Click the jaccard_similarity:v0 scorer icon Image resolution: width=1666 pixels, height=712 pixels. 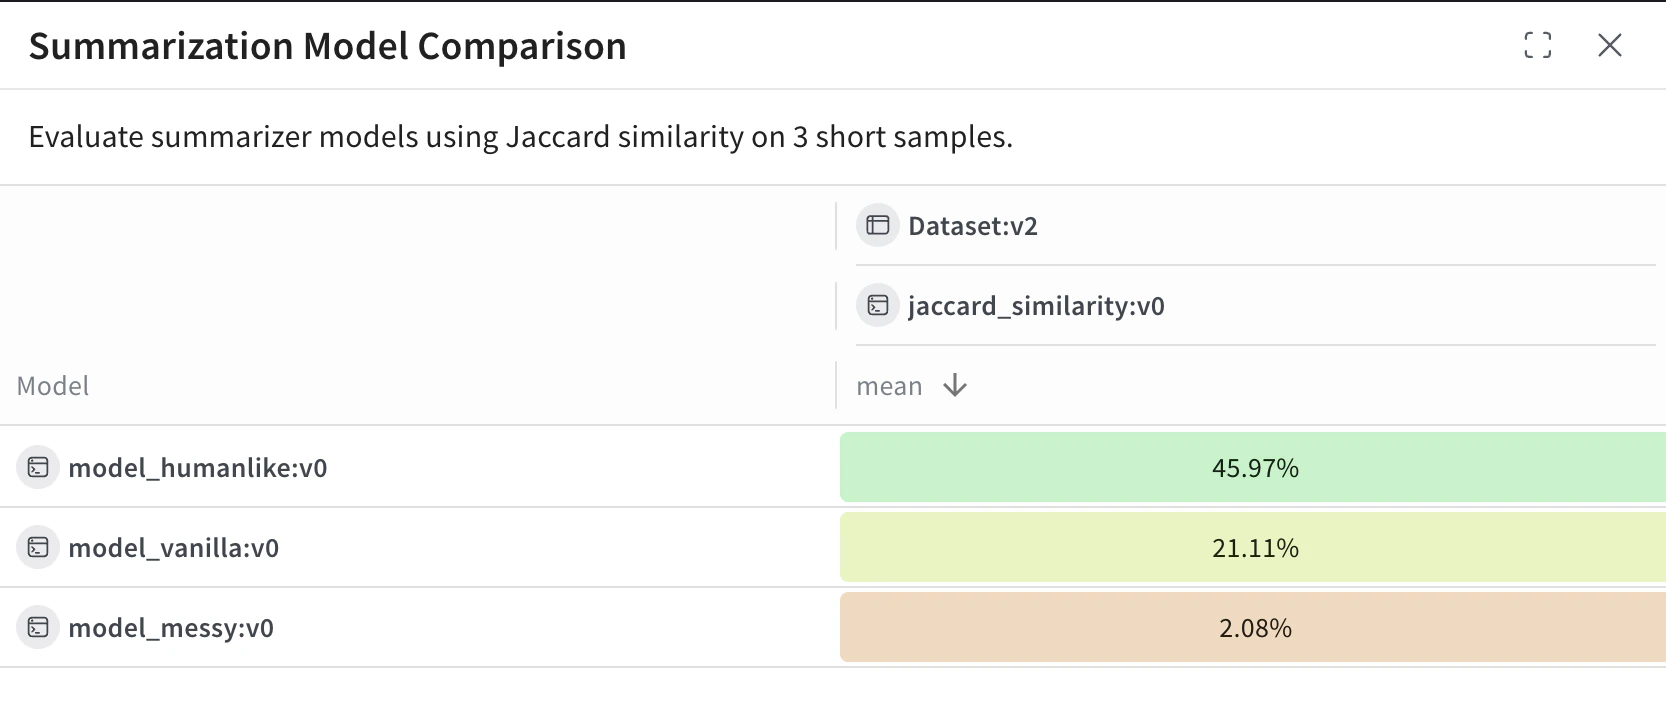tap(877, 306)
